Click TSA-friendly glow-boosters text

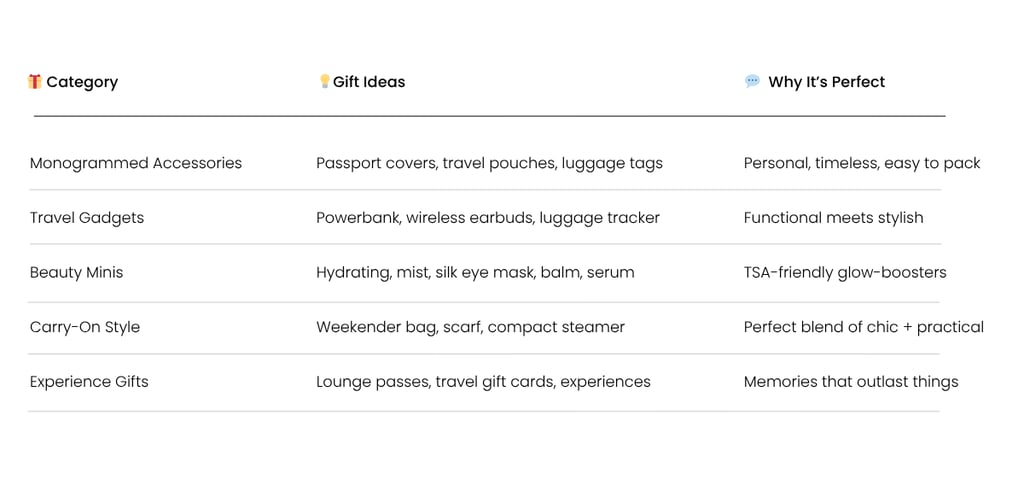845,272
